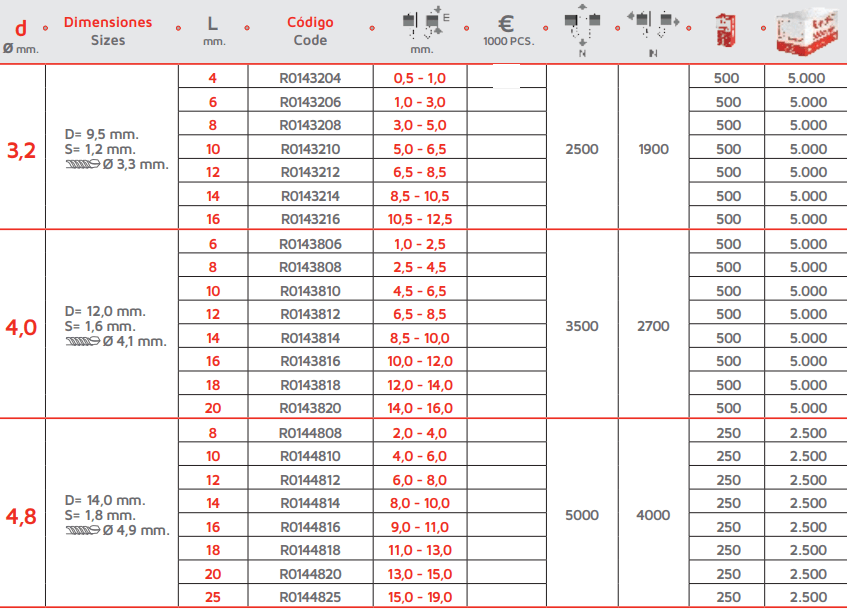
Task: Select code R0143216
Action: click(310, 219)
